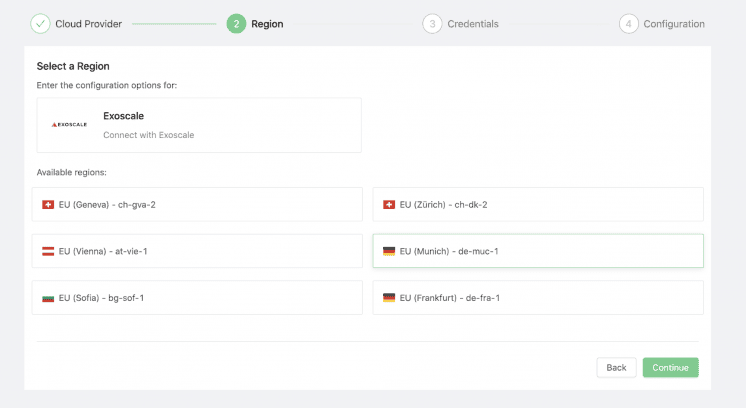
Task: Click the German flag beside Munich
Action: click(x=388, y=251)
